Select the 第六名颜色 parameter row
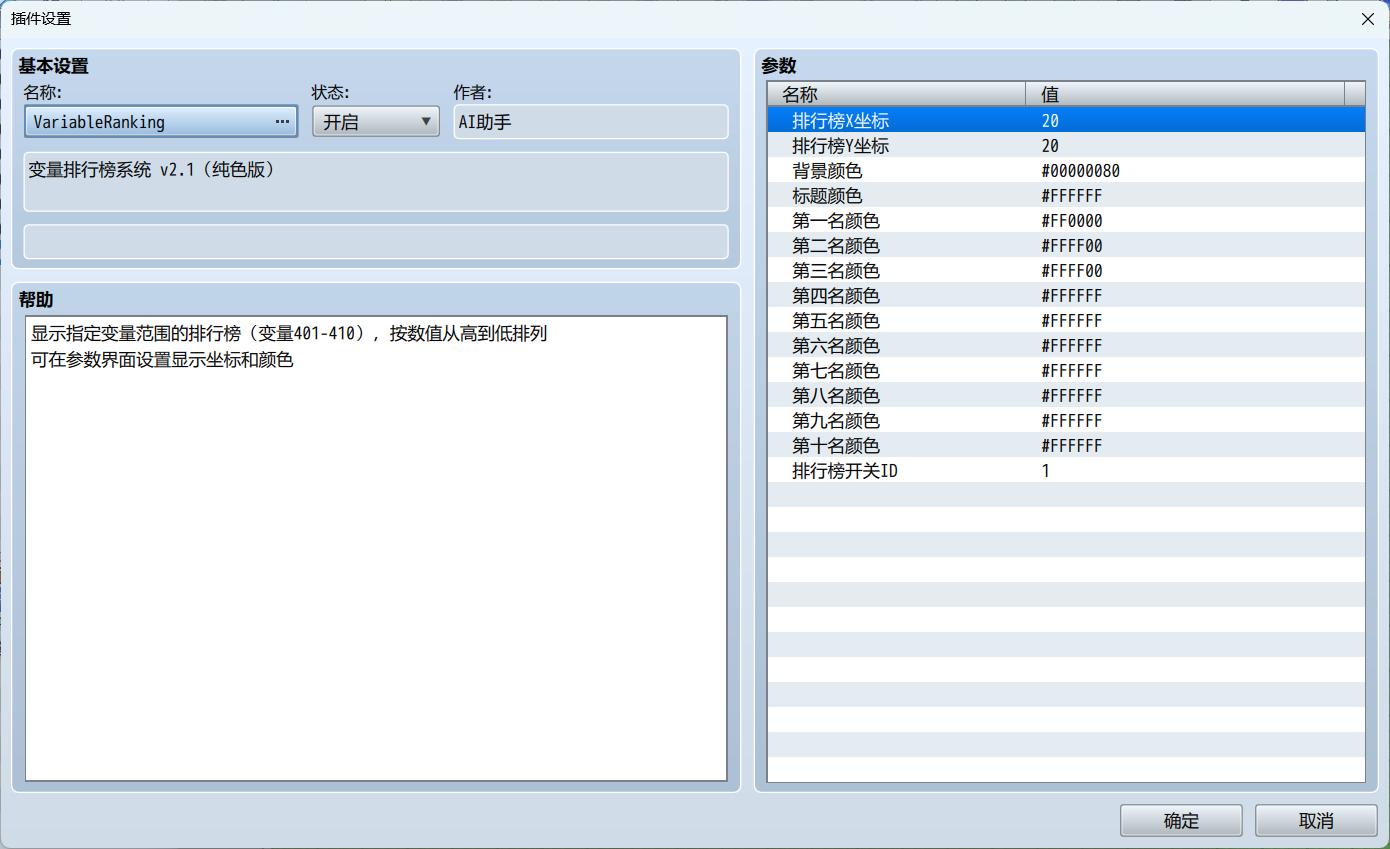1390x849 pixels. point(1067,345)
